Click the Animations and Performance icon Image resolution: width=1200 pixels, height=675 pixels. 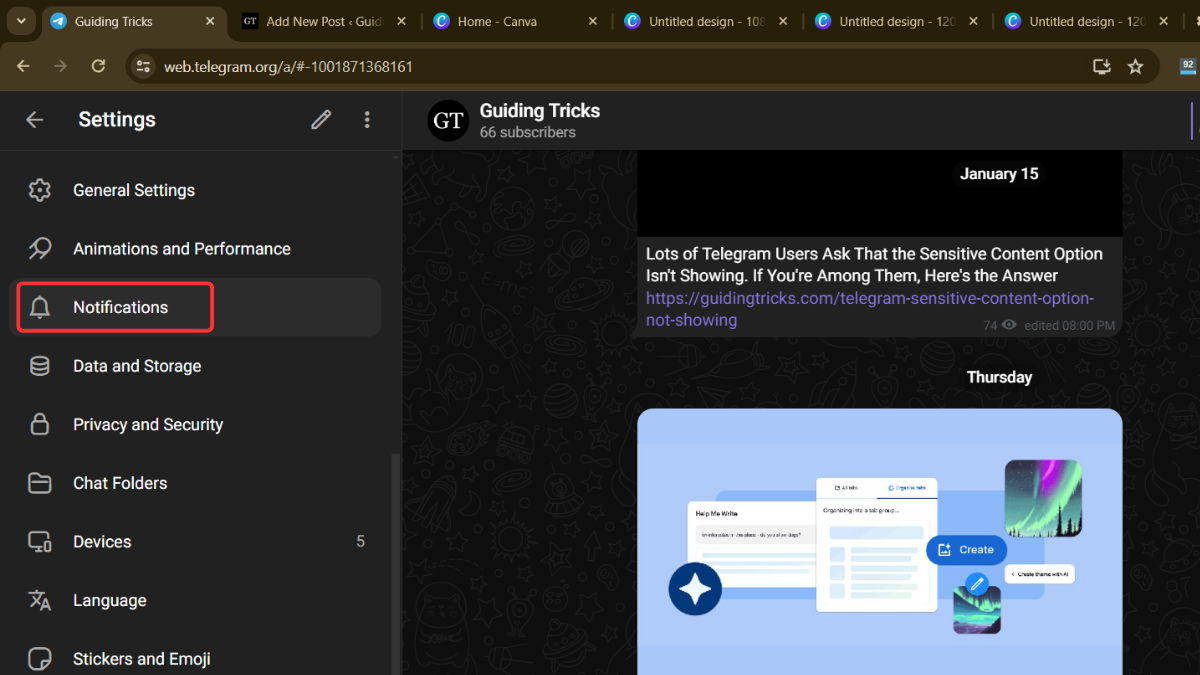[x=40, y=248]
